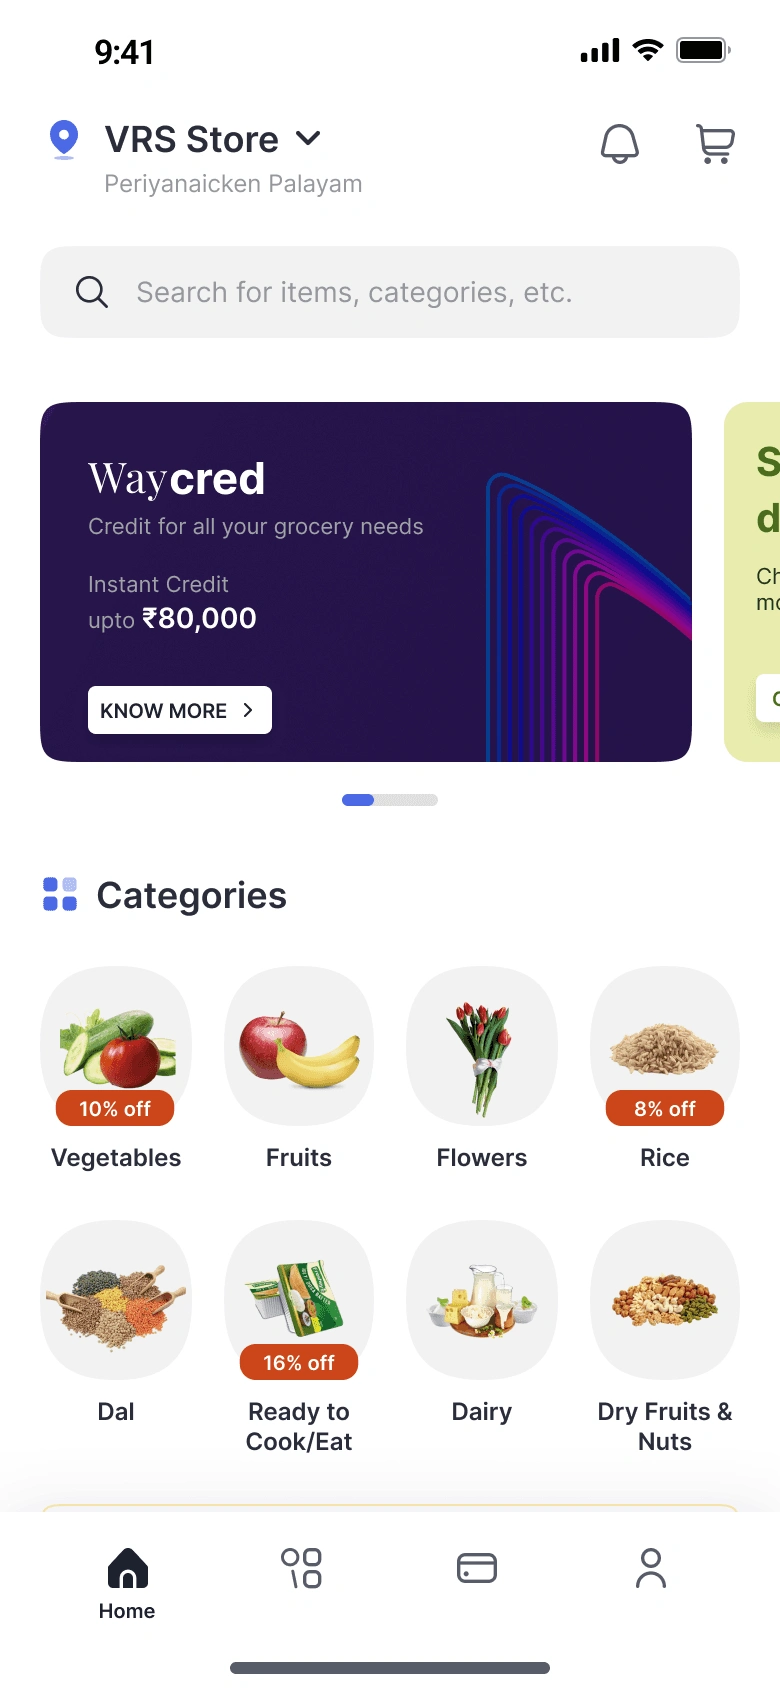Open the Dairy category
Screen dimensions: 780x1688
coord(482,1300)
